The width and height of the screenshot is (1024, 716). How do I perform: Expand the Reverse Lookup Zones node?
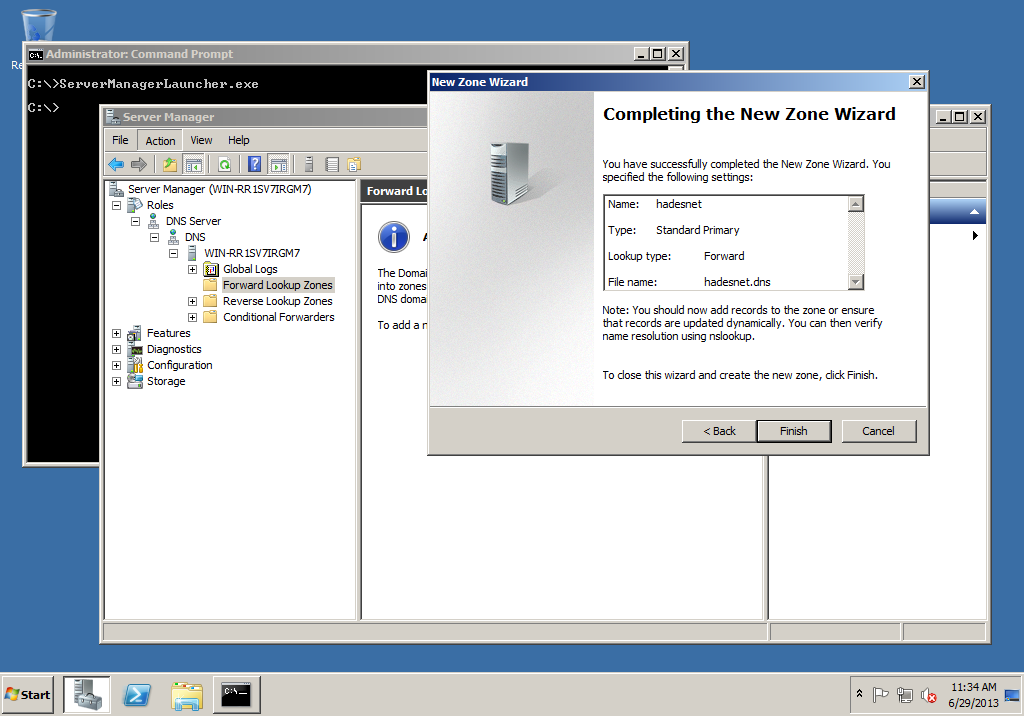point(192,301)
